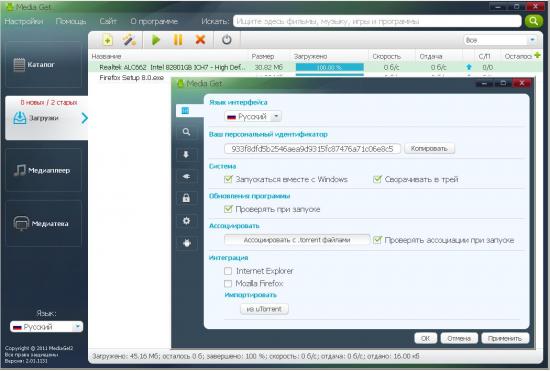Click the Копировать button
The image size is (550, 371).
(x=429, y=148)
